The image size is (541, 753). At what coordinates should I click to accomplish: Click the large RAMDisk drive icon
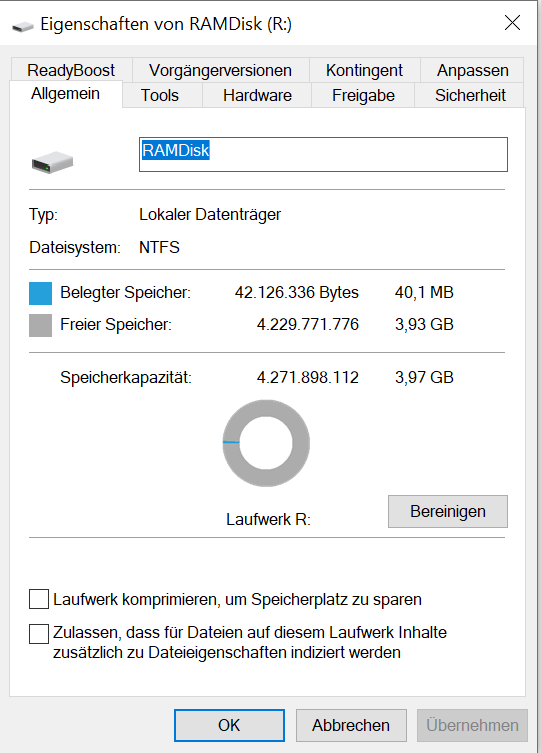[52, 162]
